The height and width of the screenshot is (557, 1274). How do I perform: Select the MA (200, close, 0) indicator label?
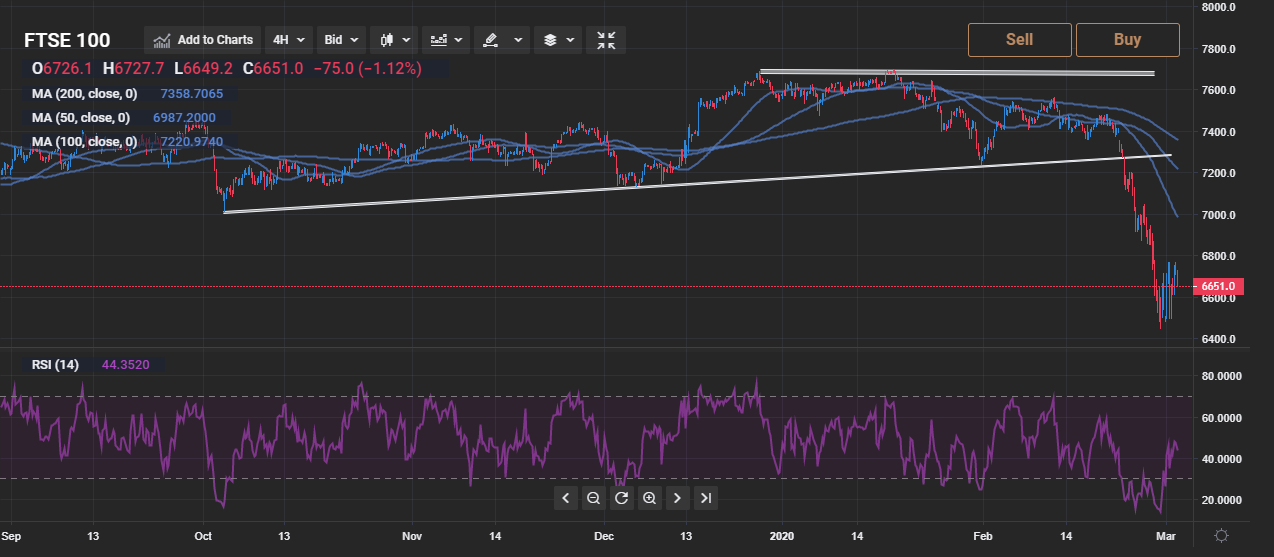tap(84, 94)
